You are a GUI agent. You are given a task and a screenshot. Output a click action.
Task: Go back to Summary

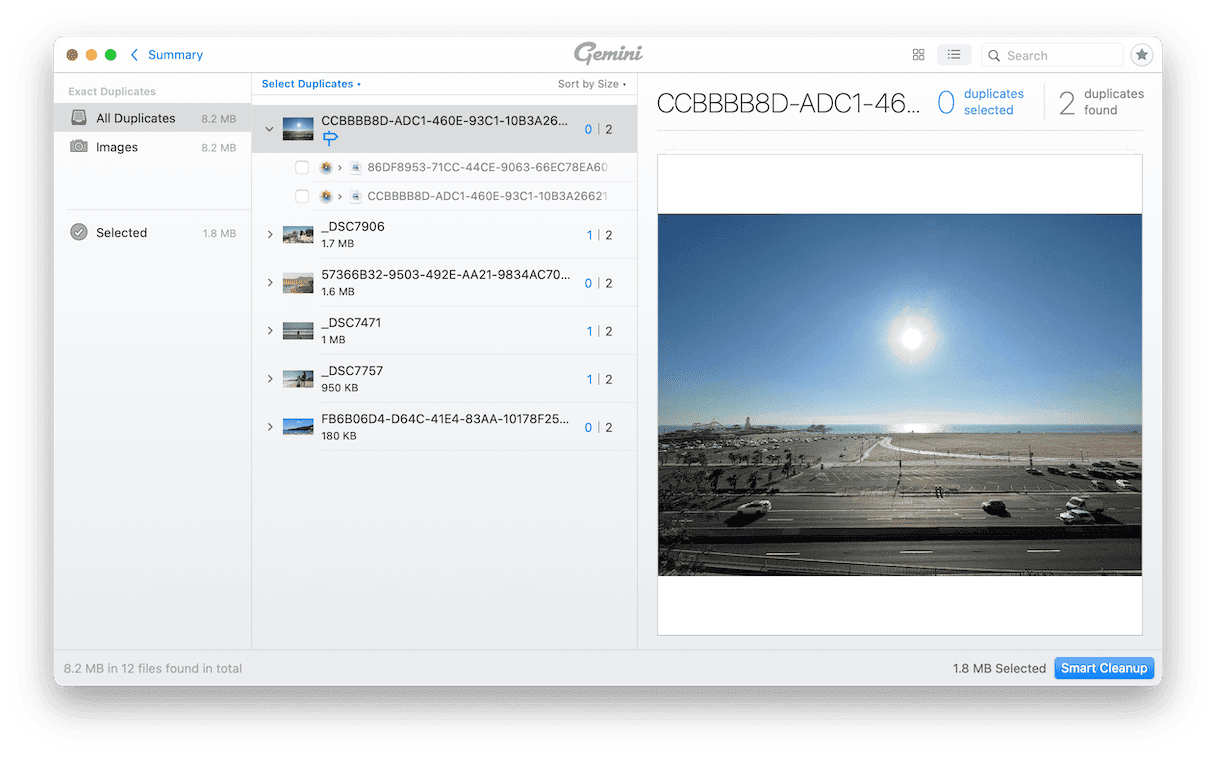pyautogui.click(x=175, y=55)
